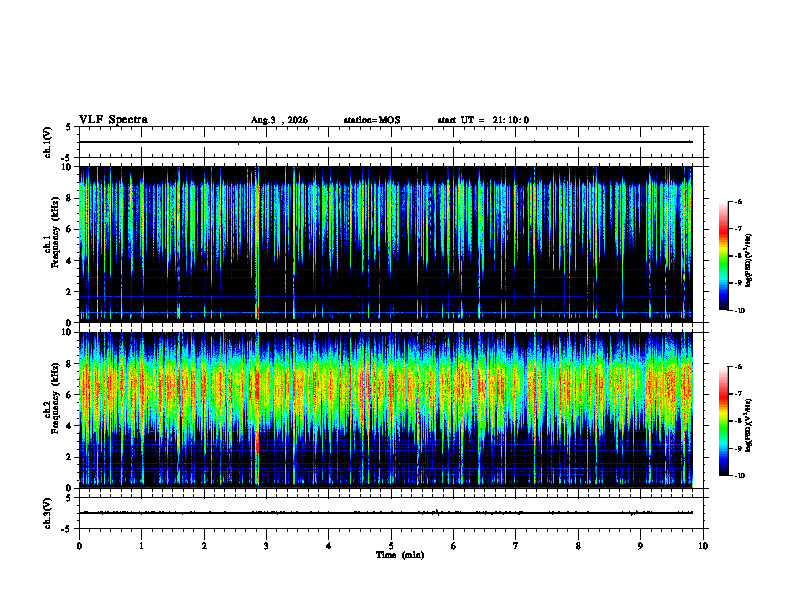This screenshot has width=792, height=612.
Task: Click the ch.1(V) waveform trace line
Action: coord(385,142)
